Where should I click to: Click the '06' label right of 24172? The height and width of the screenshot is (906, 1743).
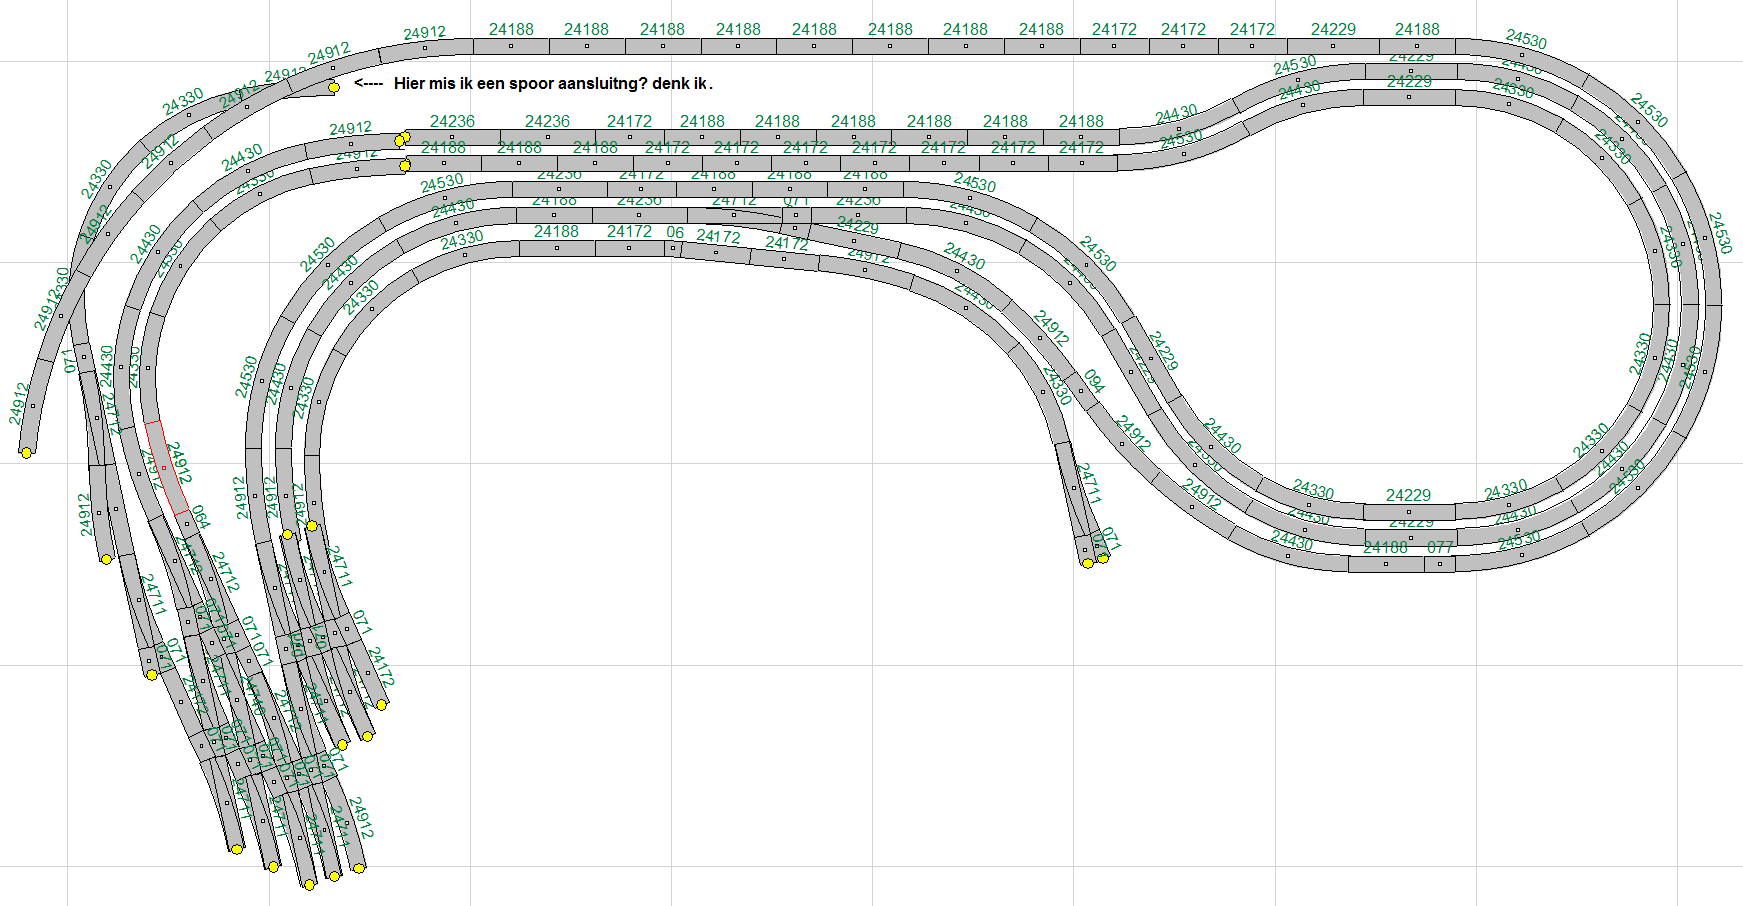tap(675, 233)
